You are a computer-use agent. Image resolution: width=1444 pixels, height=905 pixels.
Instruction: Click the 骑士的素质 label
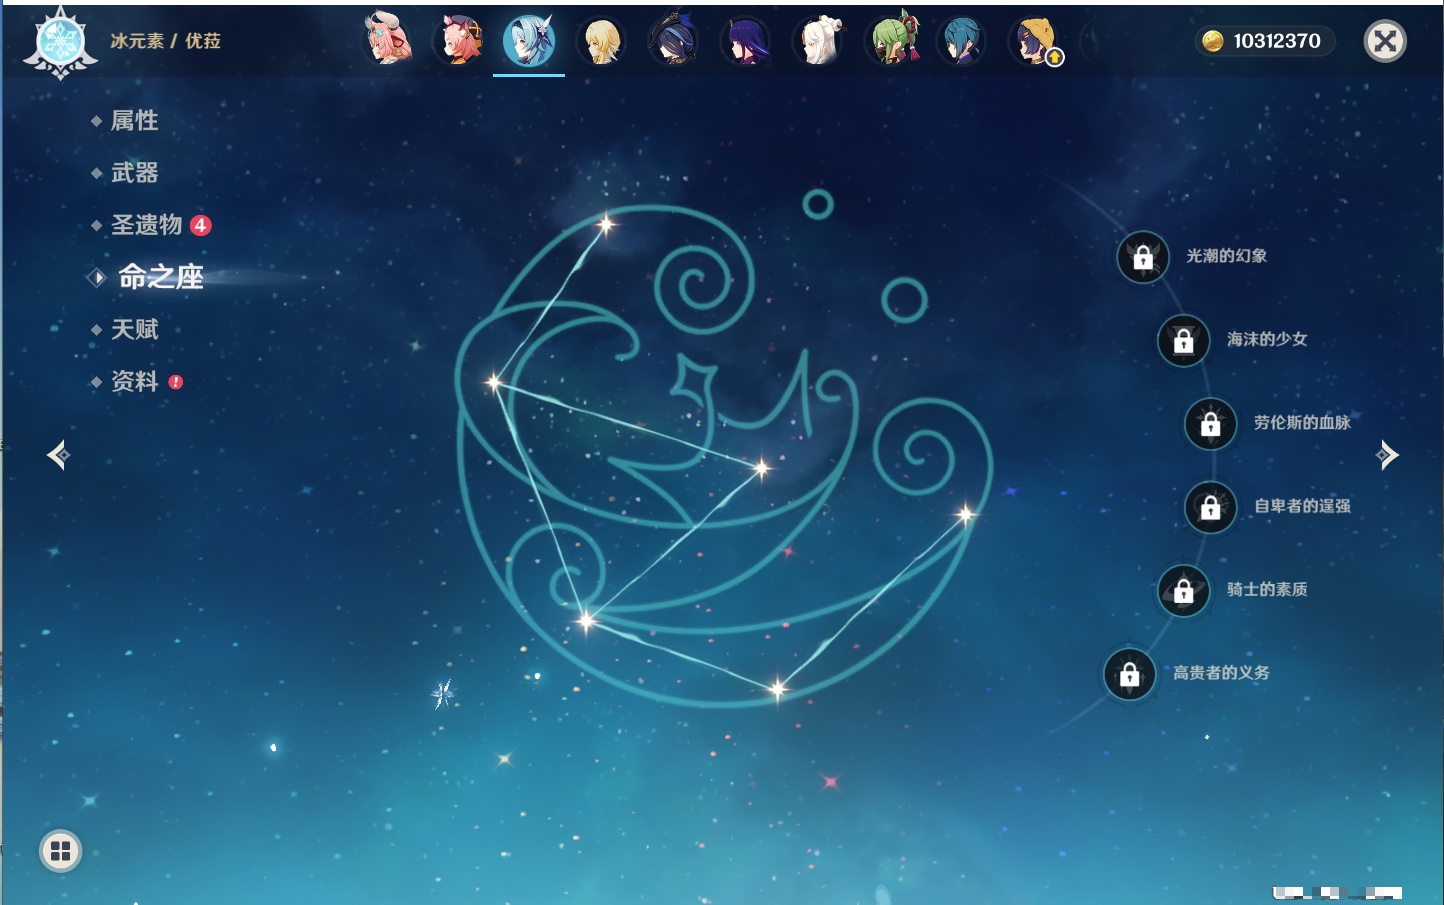[1267, 589]
